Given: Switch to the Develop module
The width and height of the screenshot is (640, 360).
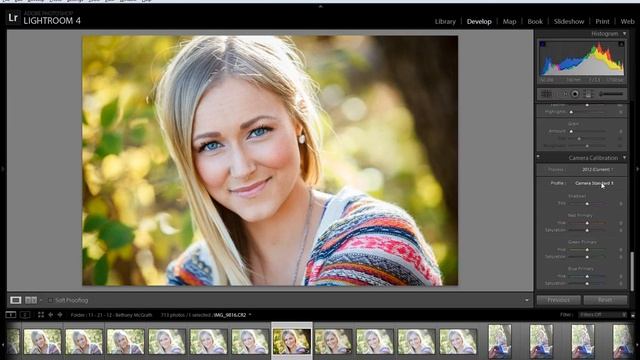Looking at the screenshot, I should (479, 21).
